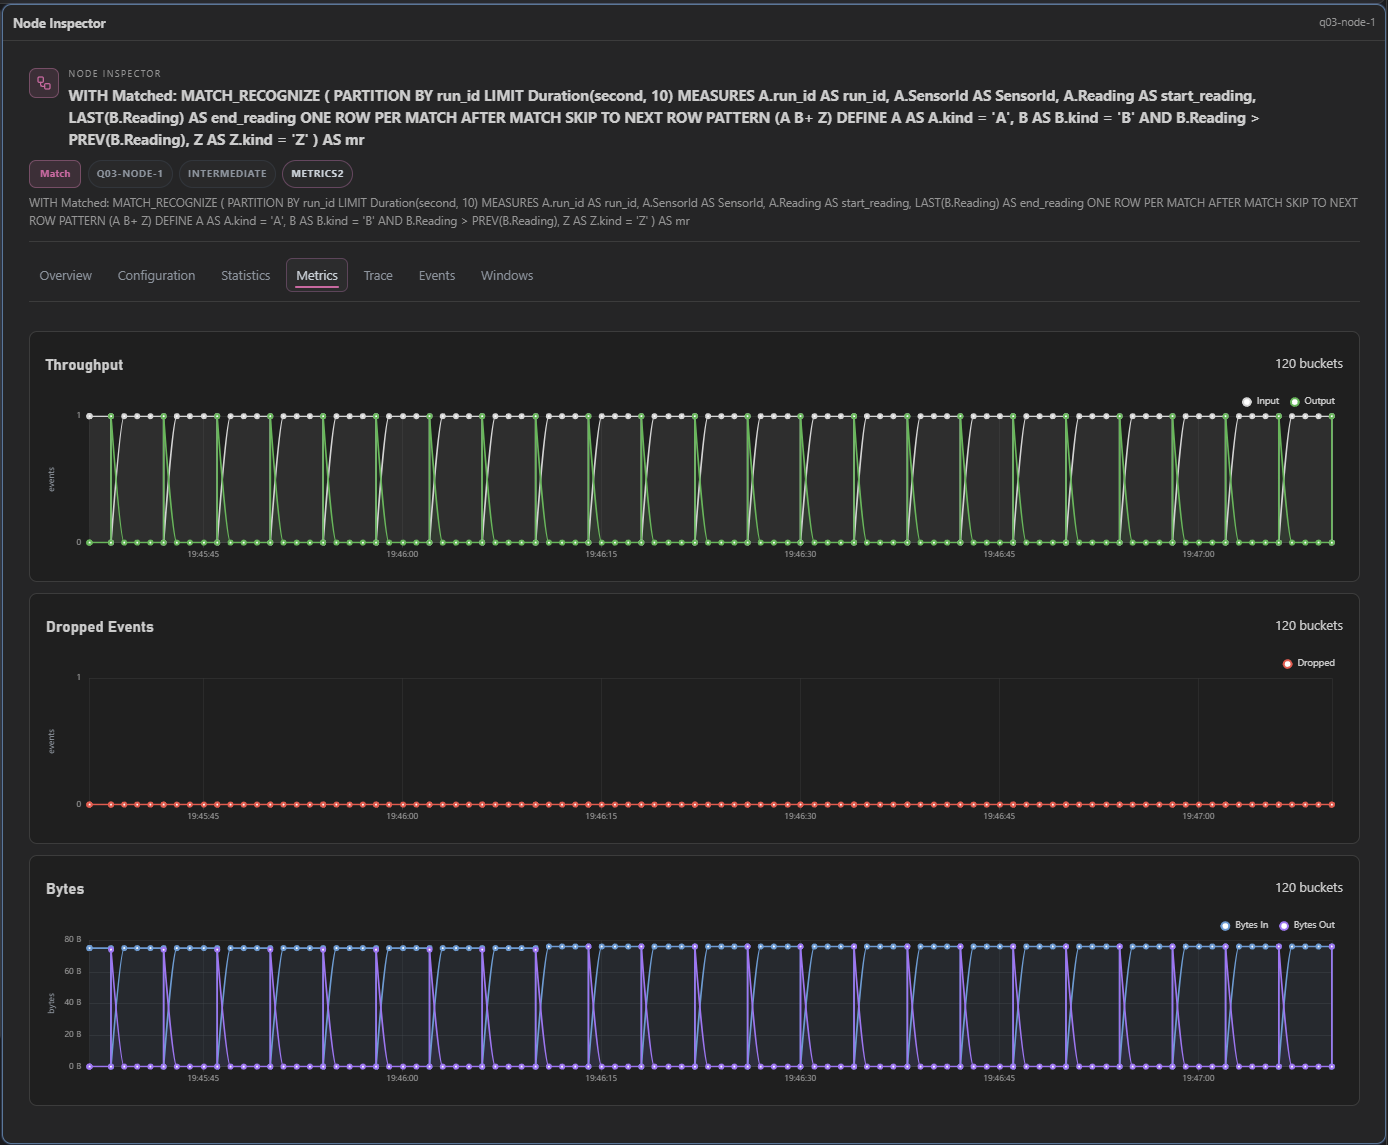Open the Events tab
Viewport: 1388px width, 1145px height.
(x=437, y=276)
